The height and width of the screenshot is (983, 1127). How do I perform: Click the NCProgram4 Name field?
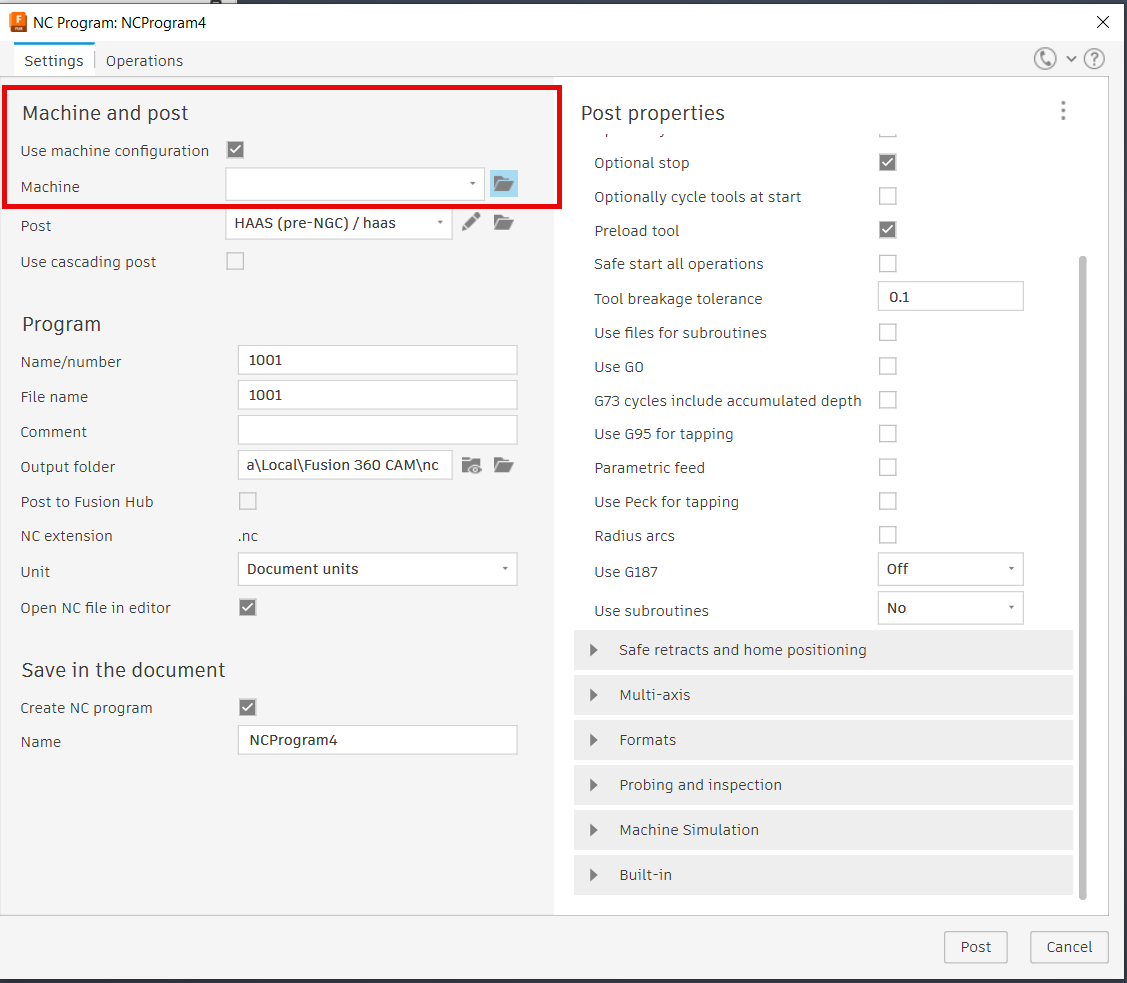tap(377, 739)
